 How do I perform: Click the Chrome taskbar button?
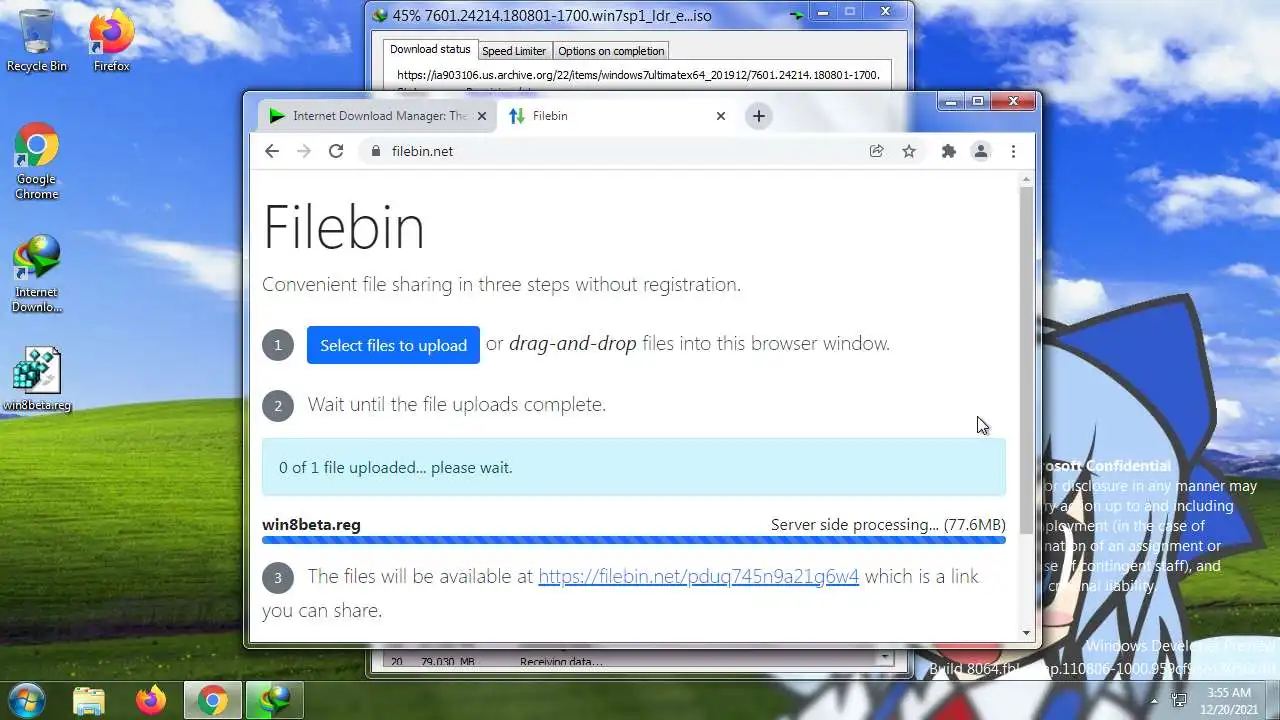pos(212,700)
